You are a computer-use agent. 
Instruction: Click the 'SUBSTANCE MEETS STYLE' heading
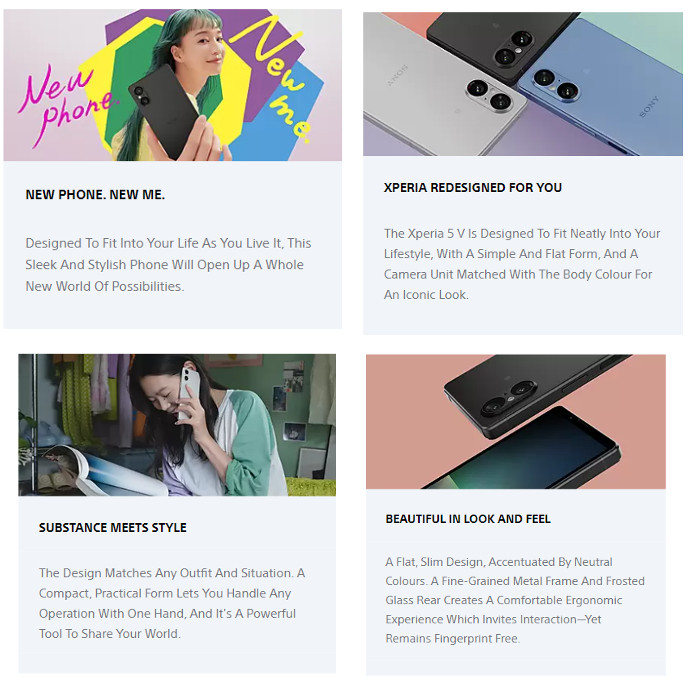[x=112, y=528]
